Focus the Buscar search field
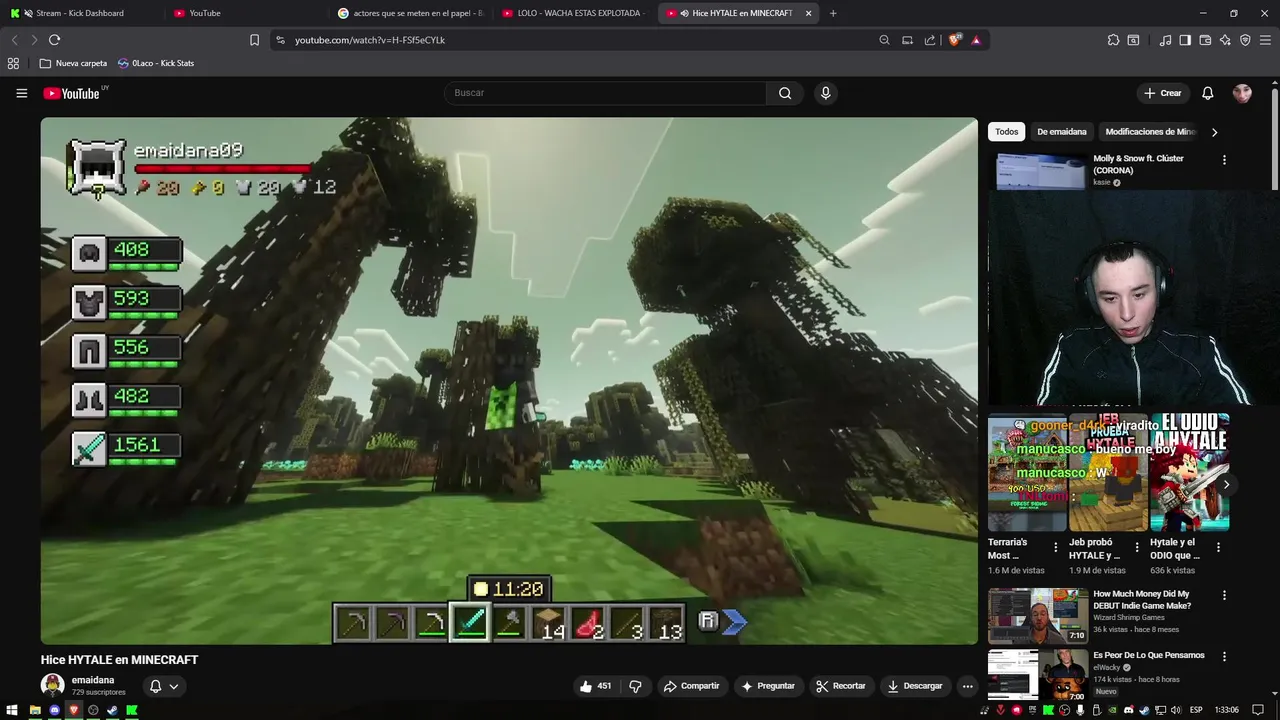 [x=606, y=93]
